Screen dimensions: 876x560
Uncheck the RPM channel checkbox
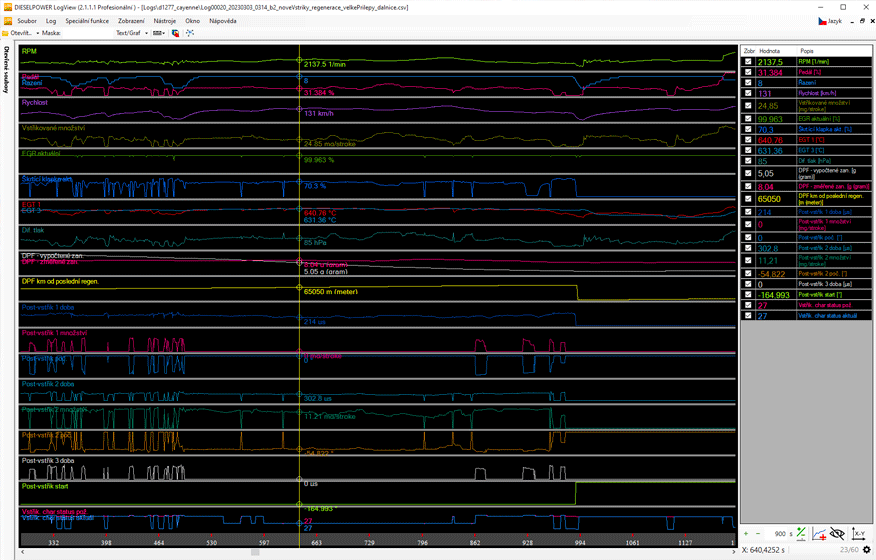(748, 61)
